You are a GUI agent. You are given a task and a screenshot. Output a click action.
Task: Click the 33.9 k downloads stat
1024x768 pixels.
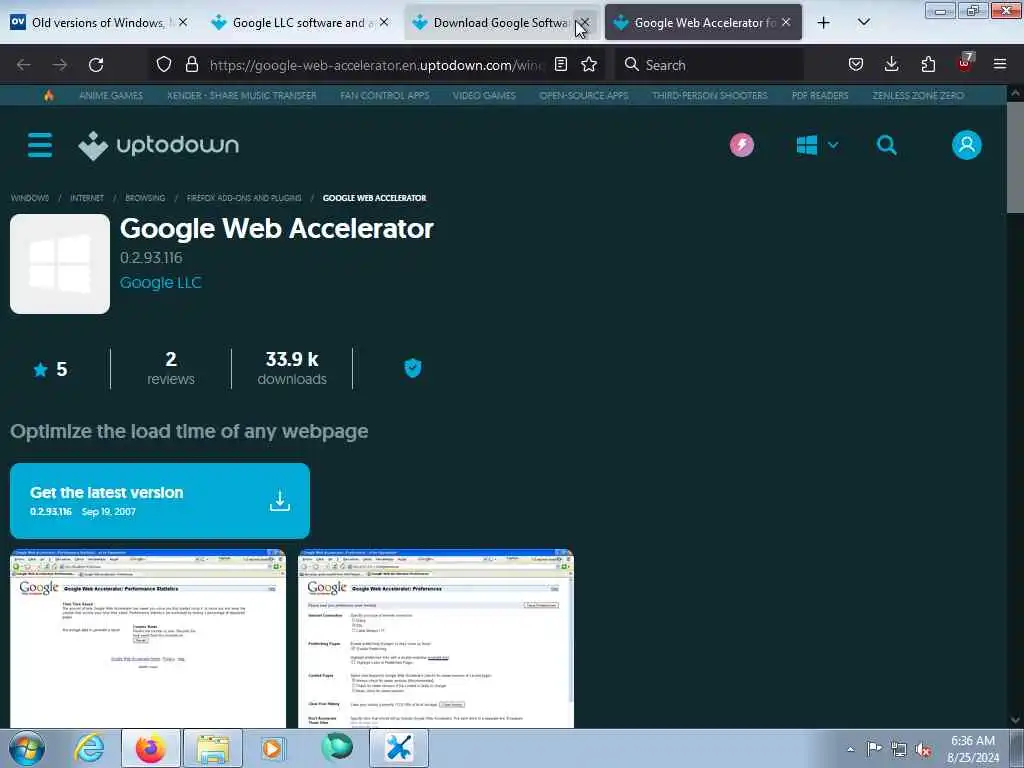tap(292, 368)
